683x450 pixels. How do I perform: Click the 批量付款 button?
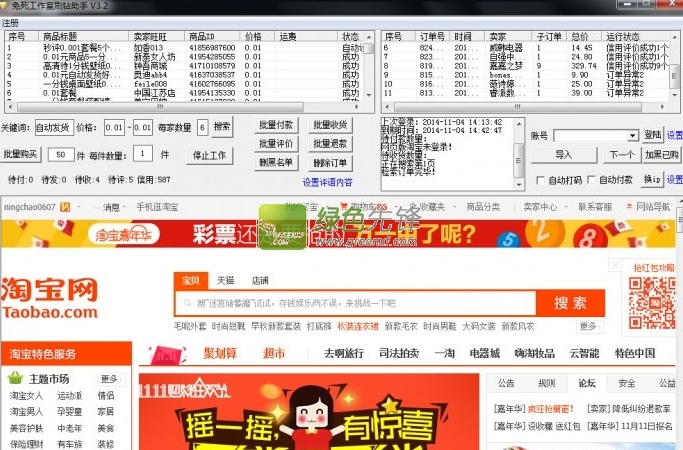(276, 125)
